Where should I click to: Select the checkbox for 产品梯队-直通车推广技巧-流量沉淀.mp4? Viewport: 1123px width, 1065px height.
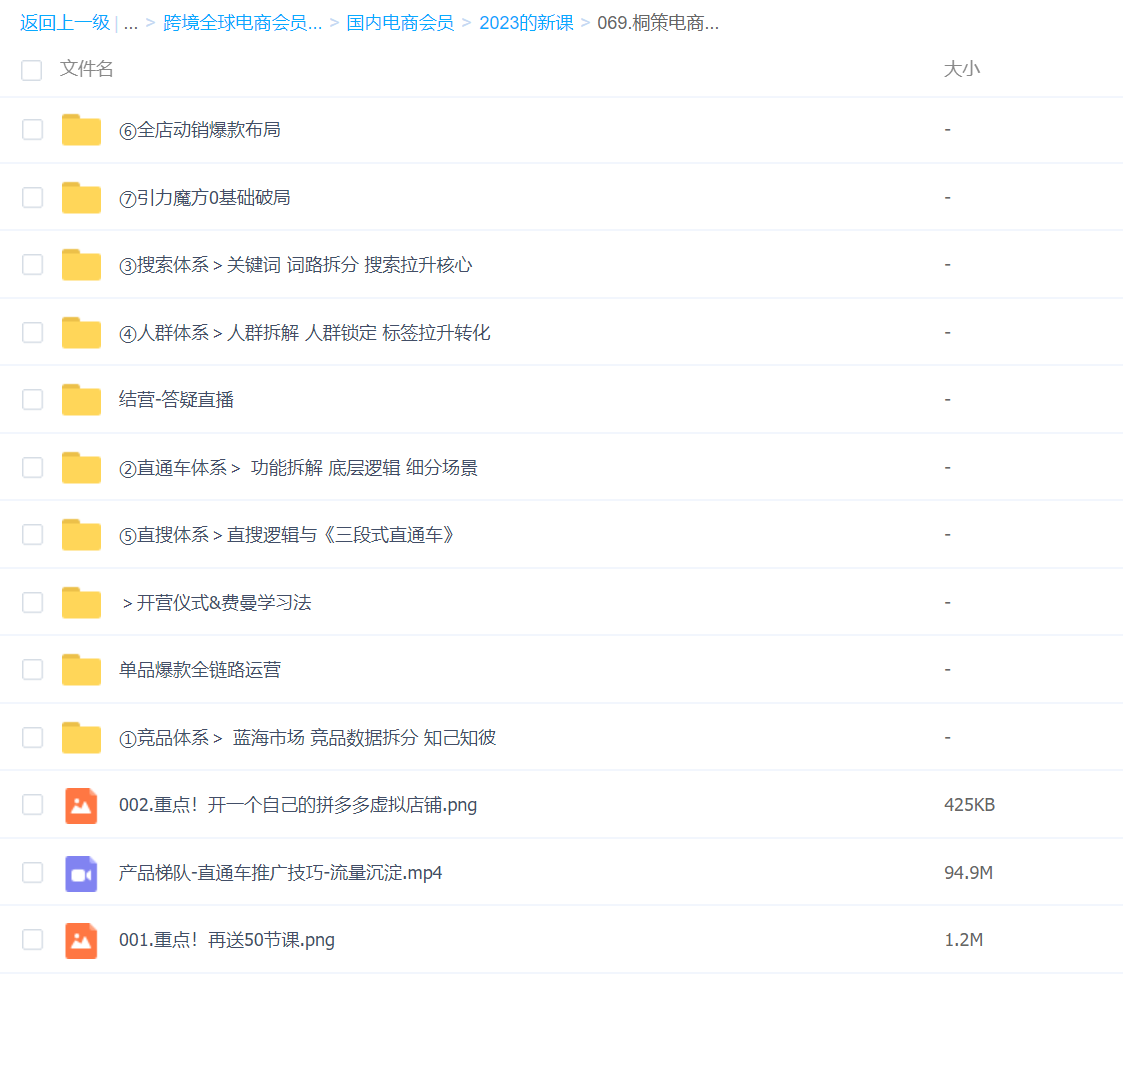pos(31,872)
